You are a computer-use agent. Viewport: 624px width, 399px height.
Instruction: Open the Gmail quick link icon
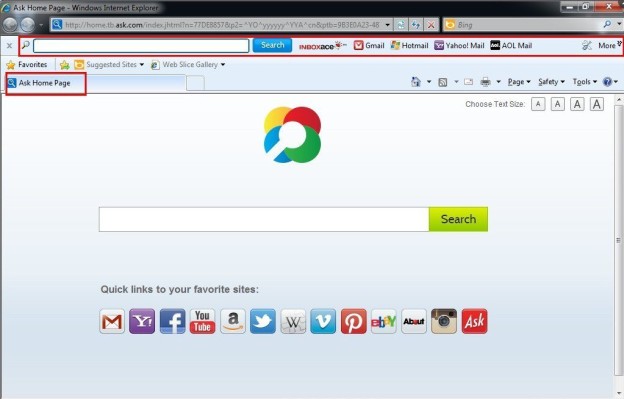click(112, 321)
